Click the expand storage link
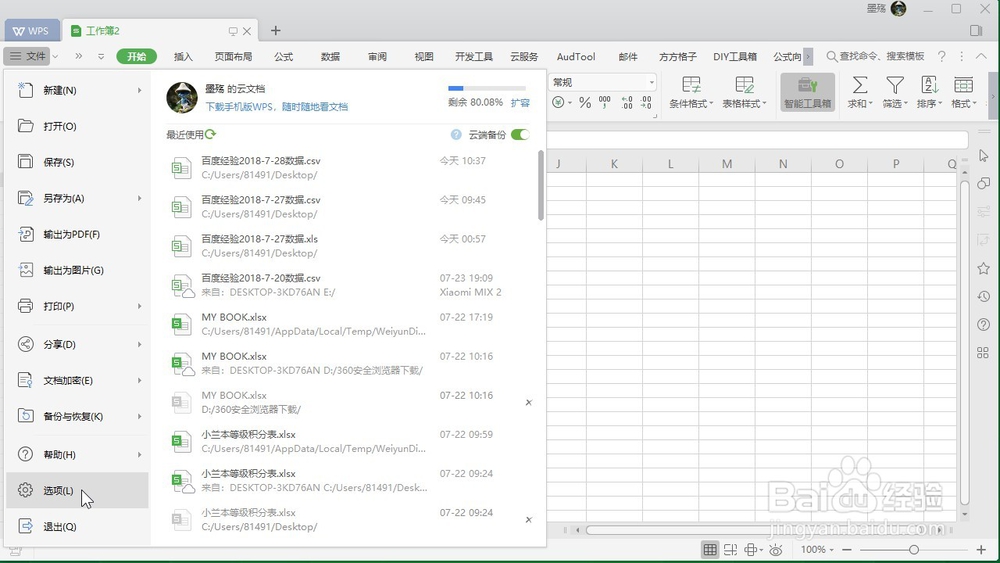Viewport: 1000px width, 563px height. [x=520, y=103]
